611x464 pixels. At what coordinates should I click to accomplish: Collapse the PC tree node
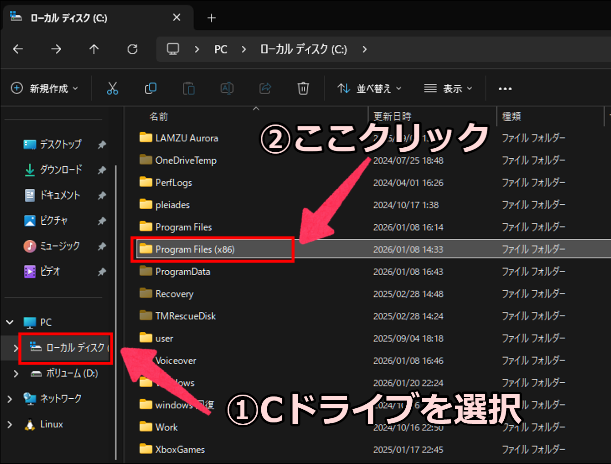click(x=11, y=322)
